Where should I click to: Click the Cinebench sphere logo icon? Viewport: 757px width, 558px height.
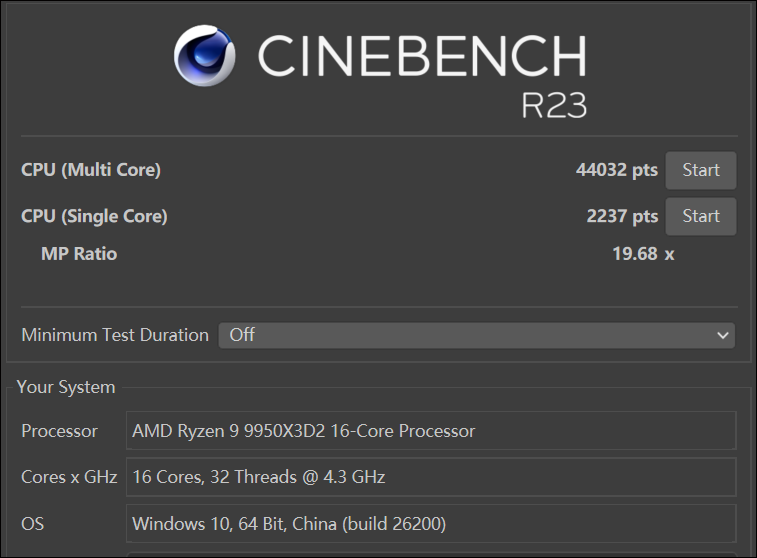205,56
